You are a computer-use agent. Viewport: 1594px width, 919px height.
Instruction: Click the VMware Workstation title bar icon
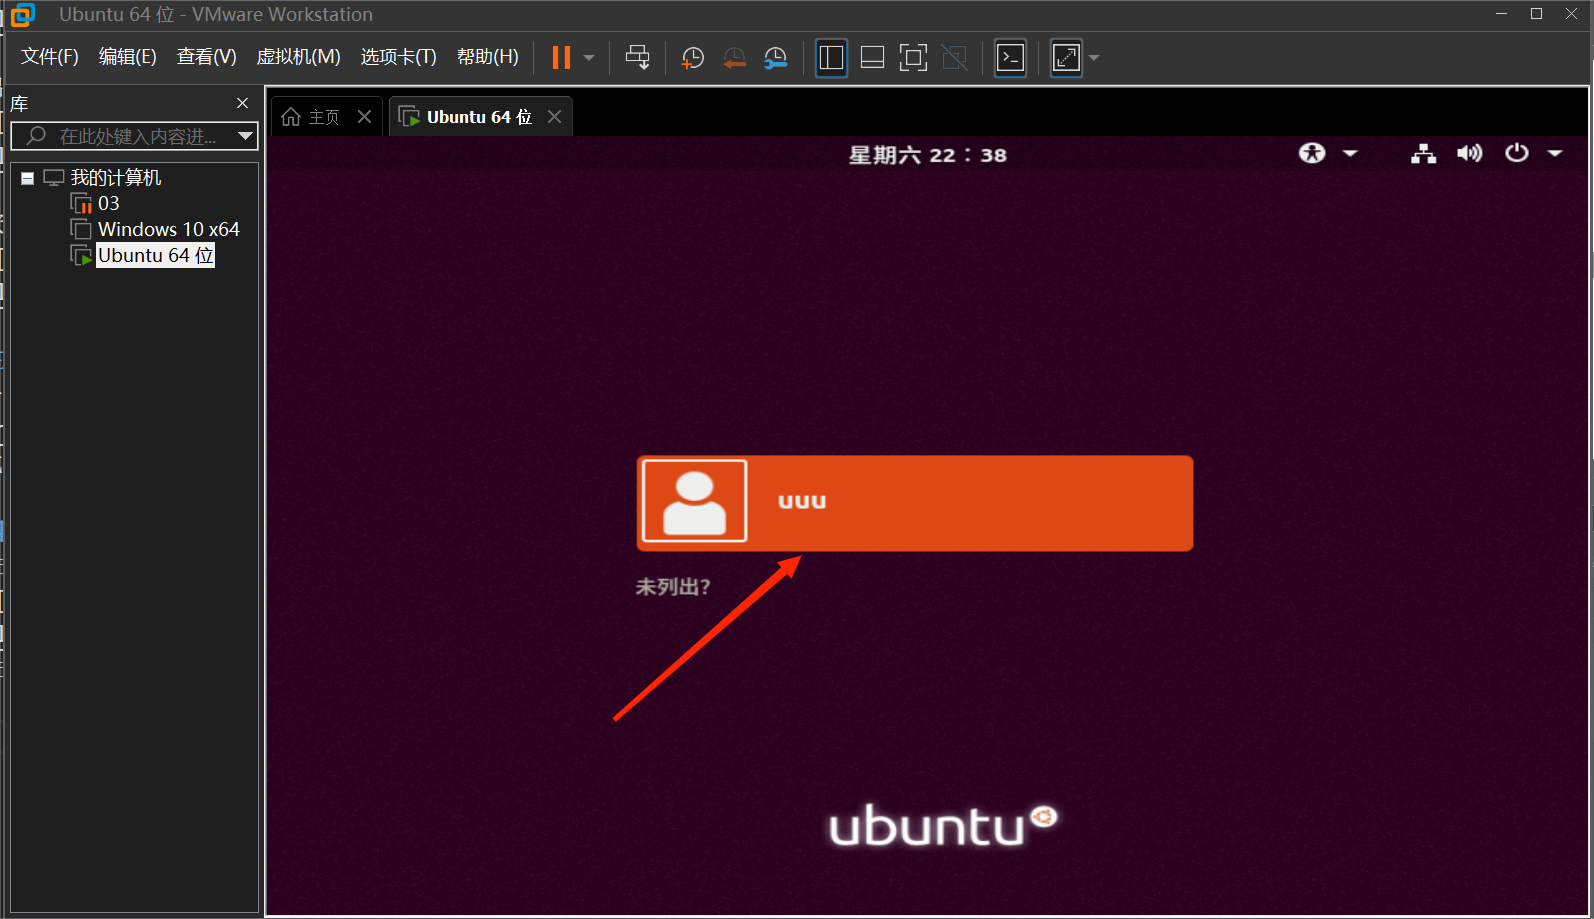tap(22, 15)
